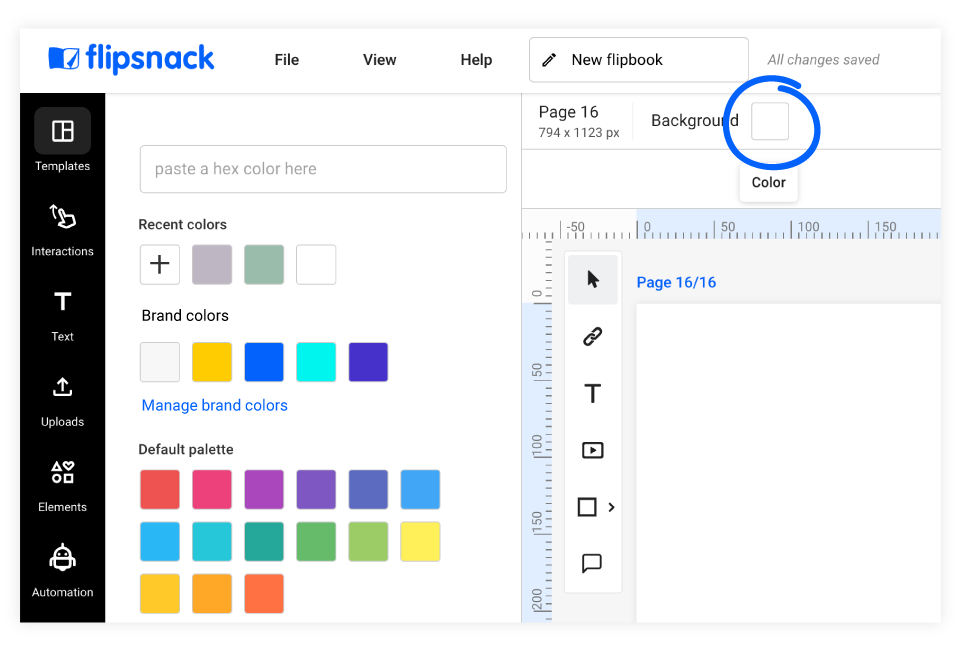Add a new recent color with the plus swatch
Screen dimensions: 960x650
click(159, 264)
